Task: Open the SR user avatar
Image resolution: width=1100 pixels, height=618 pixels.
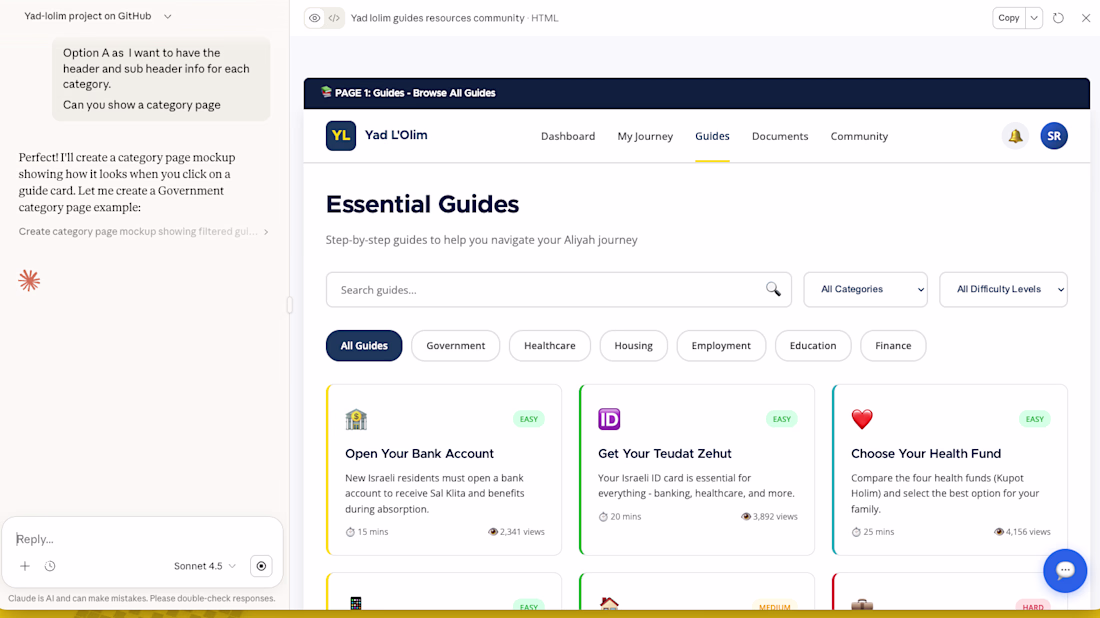Action: (1054, 136)
